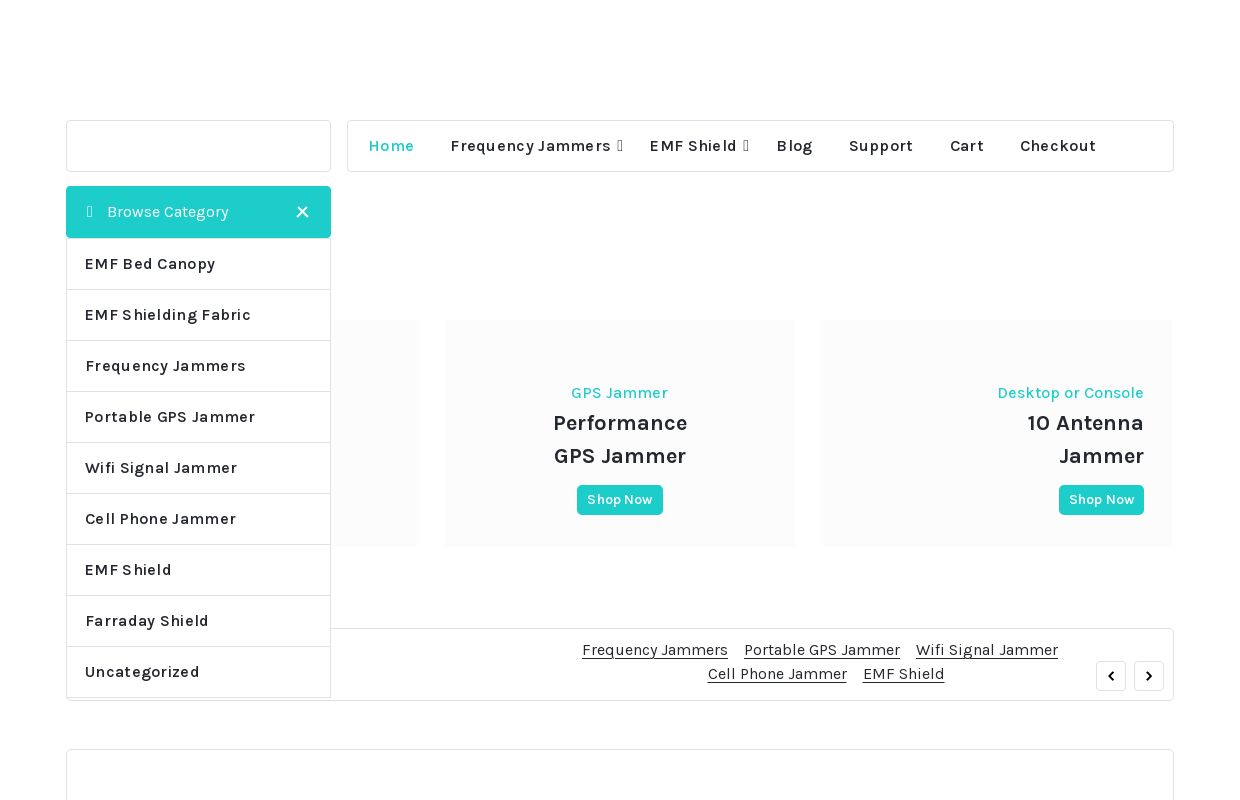1240x800 pixels.
Task: Click Cell Phone Jammer underlined link
Action: 776,674
